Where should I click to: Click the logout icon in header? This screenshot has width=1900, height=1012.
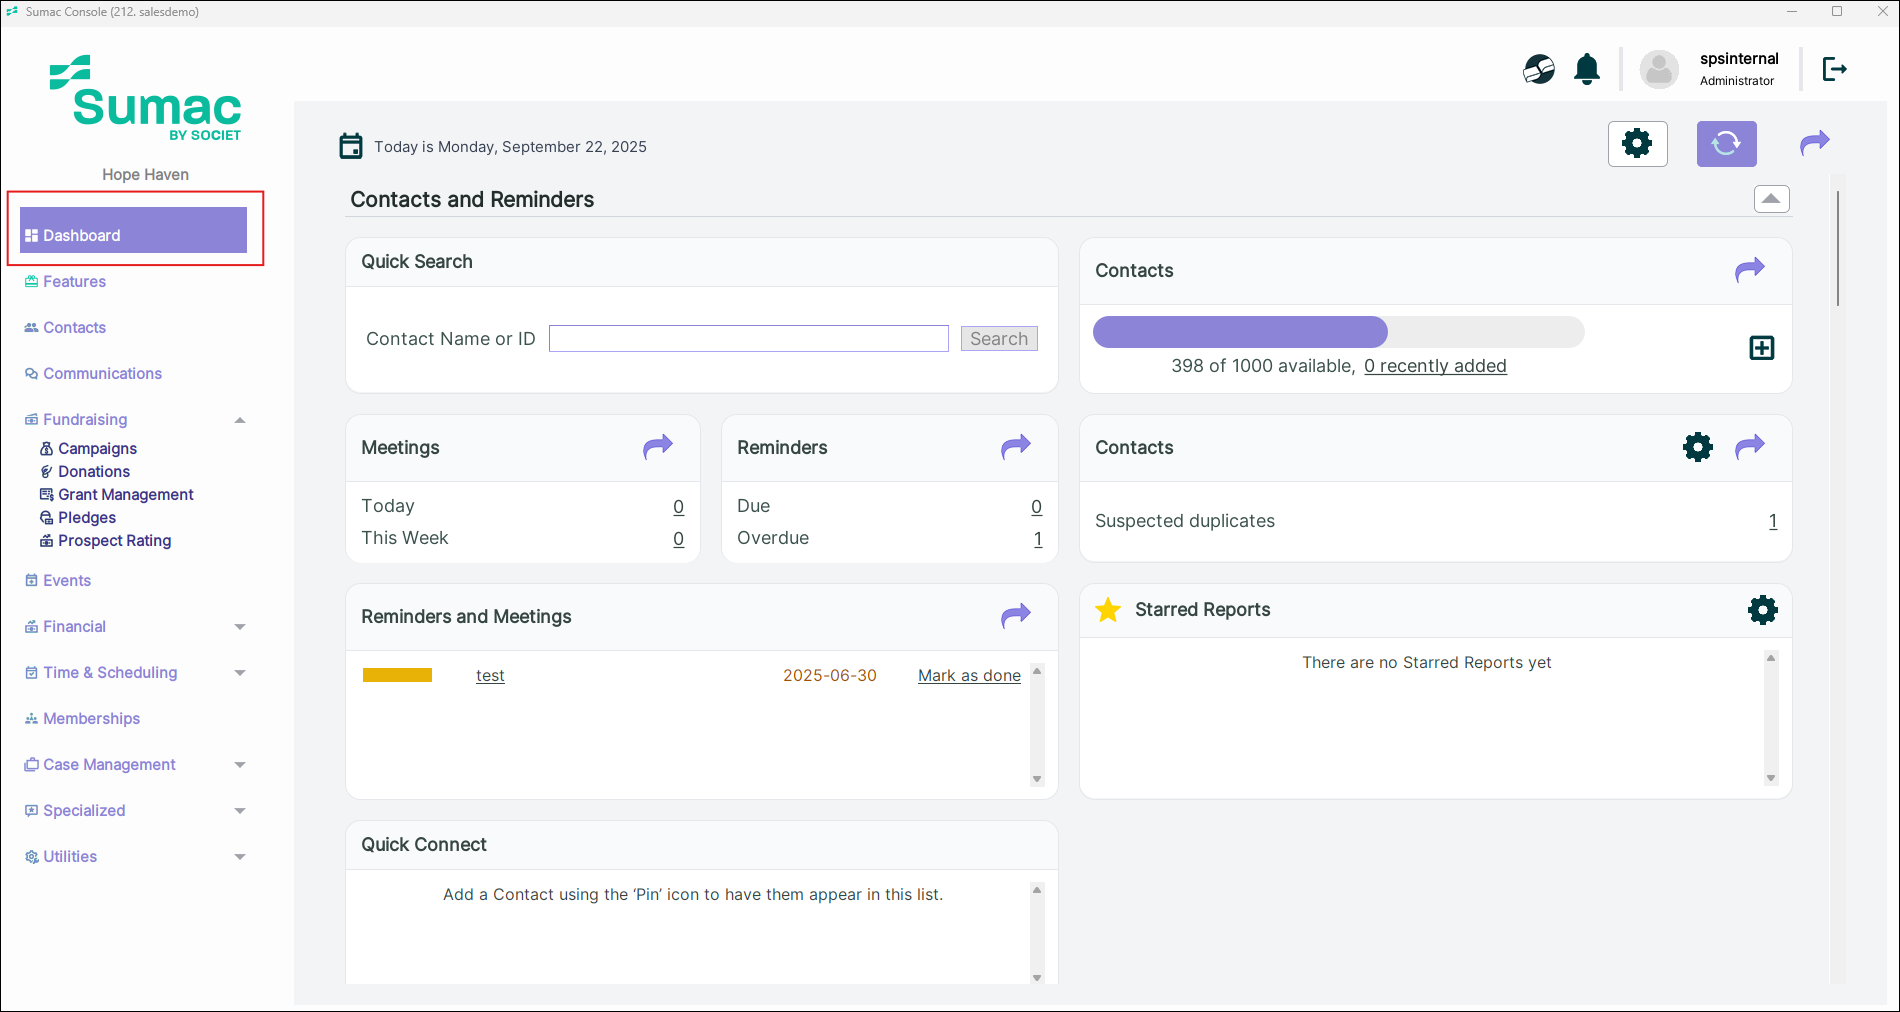[1834, 69]
